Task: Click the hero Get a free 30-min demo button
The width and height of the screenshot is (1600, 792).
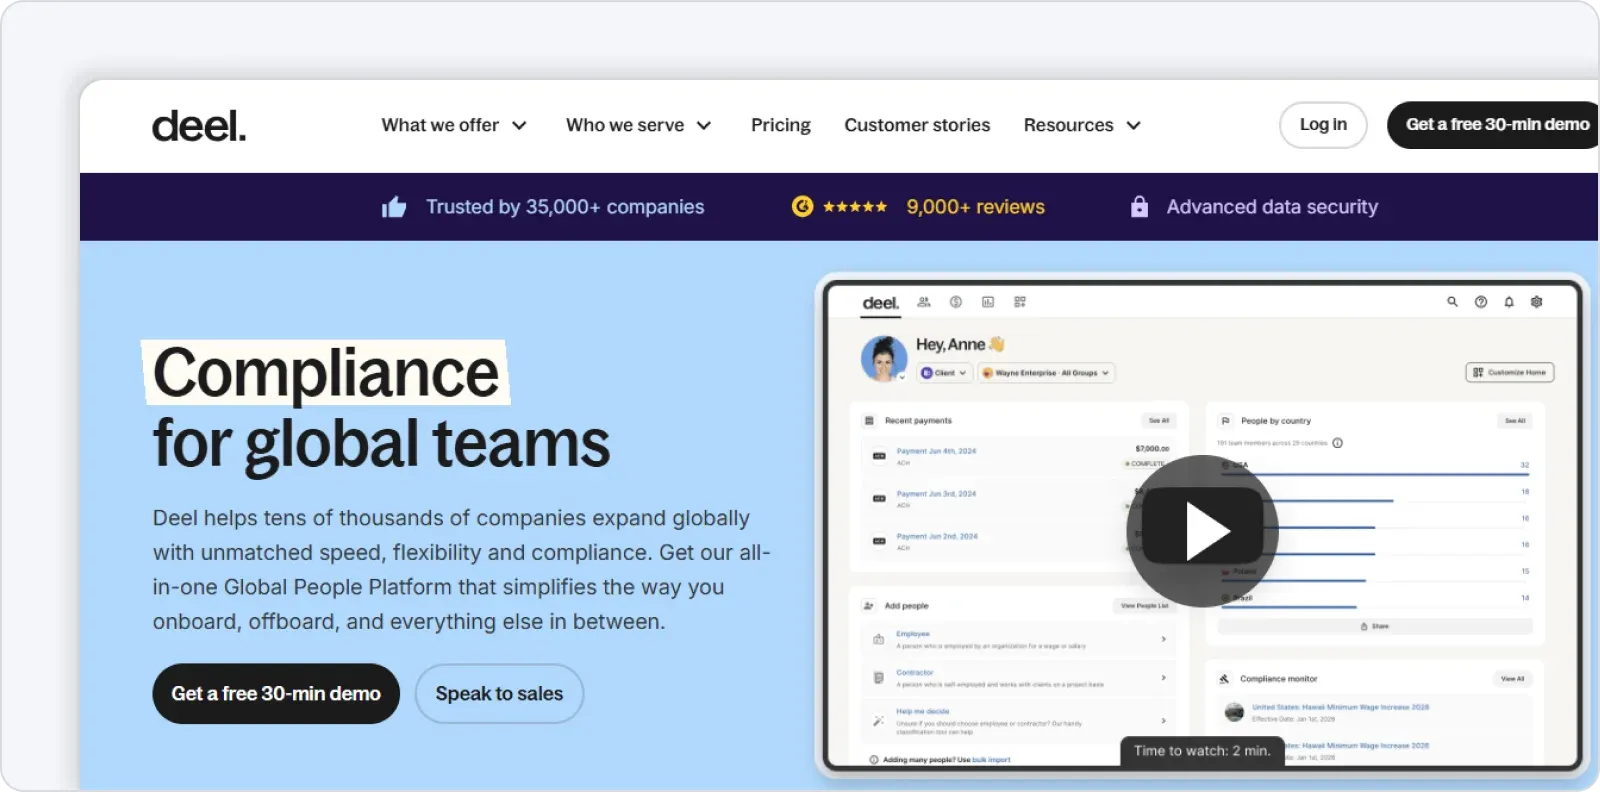Action: [276, 694]
